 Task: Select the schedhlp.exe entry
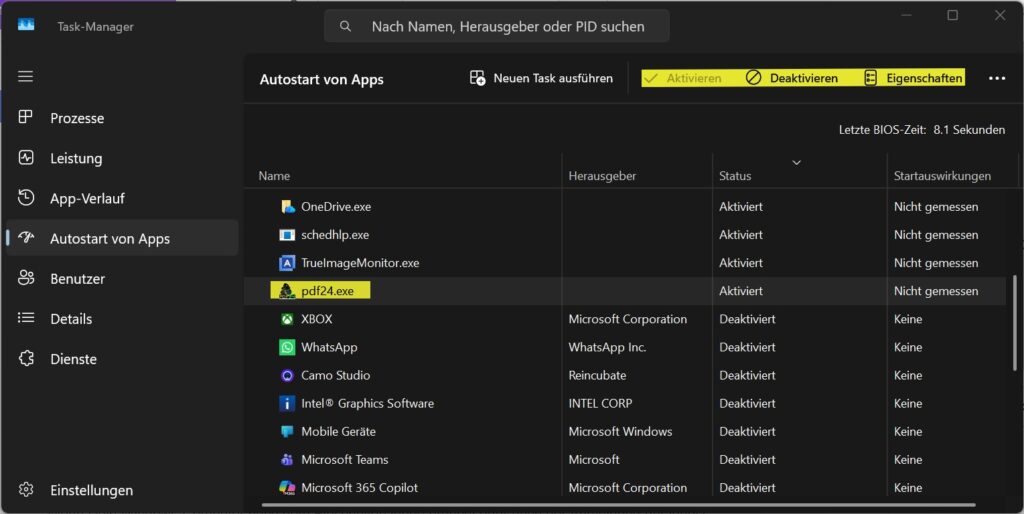(x=335, y=234)
